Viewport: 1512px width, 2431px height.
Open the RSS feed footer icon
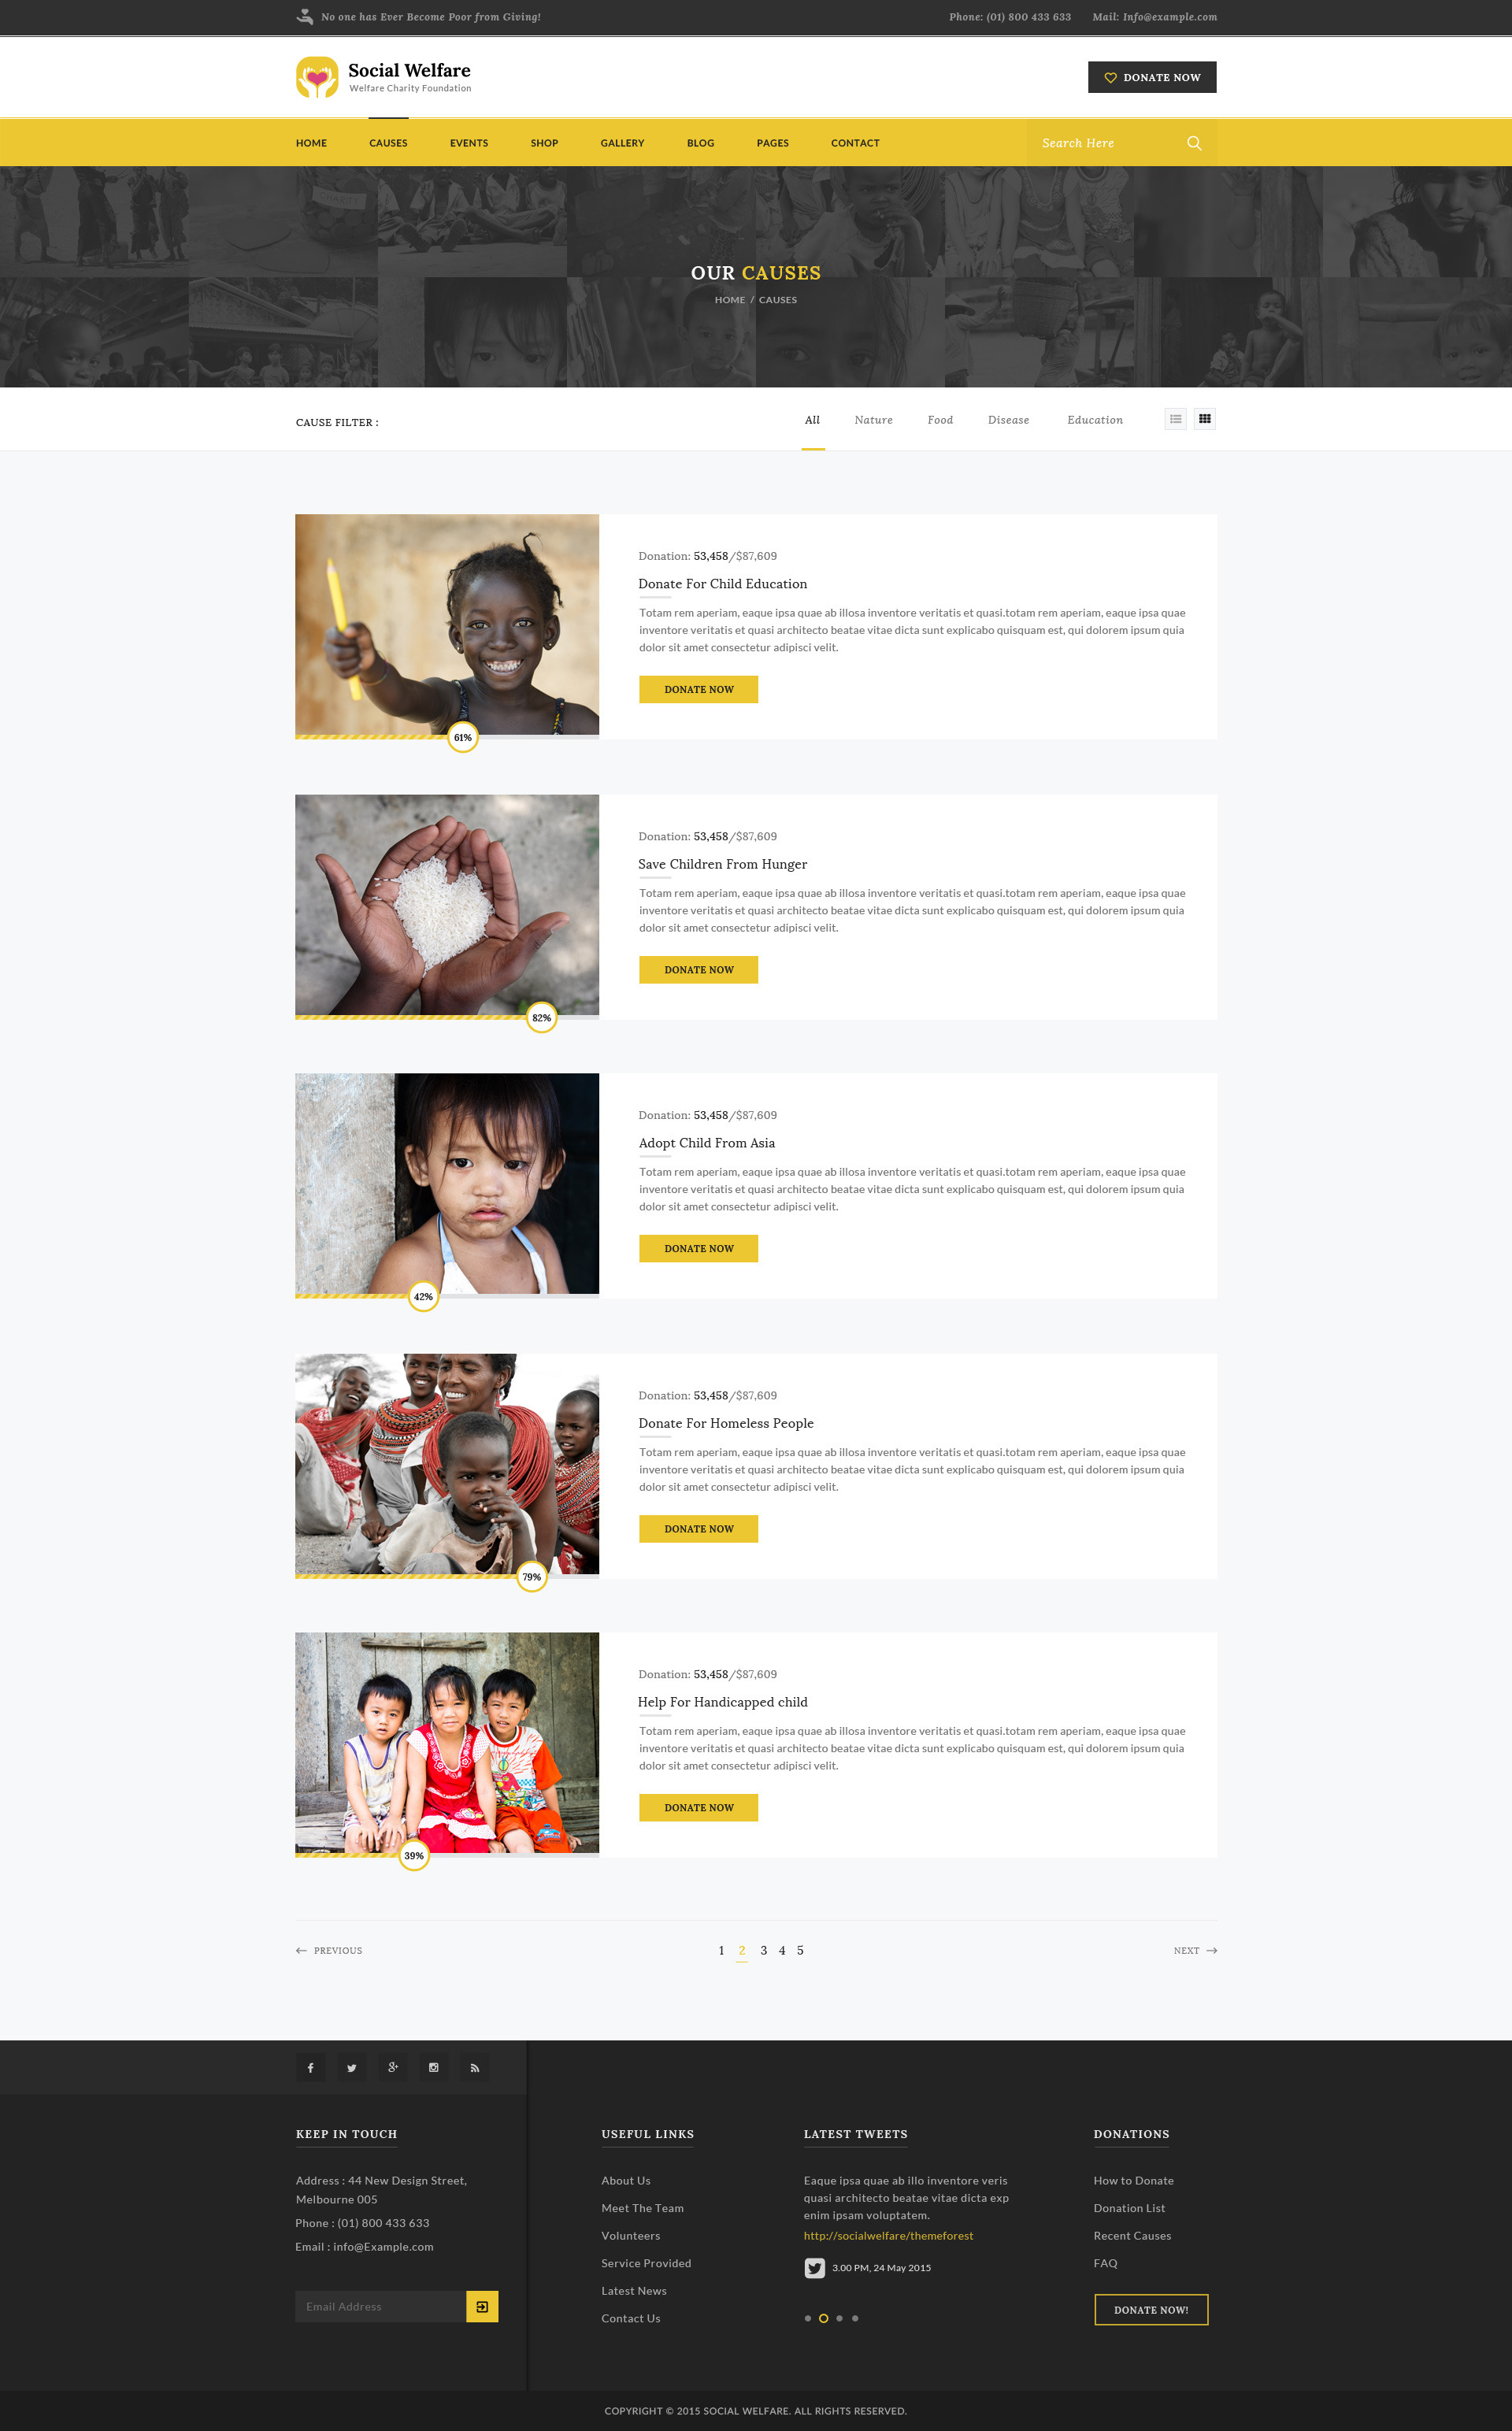[475, 2067]
